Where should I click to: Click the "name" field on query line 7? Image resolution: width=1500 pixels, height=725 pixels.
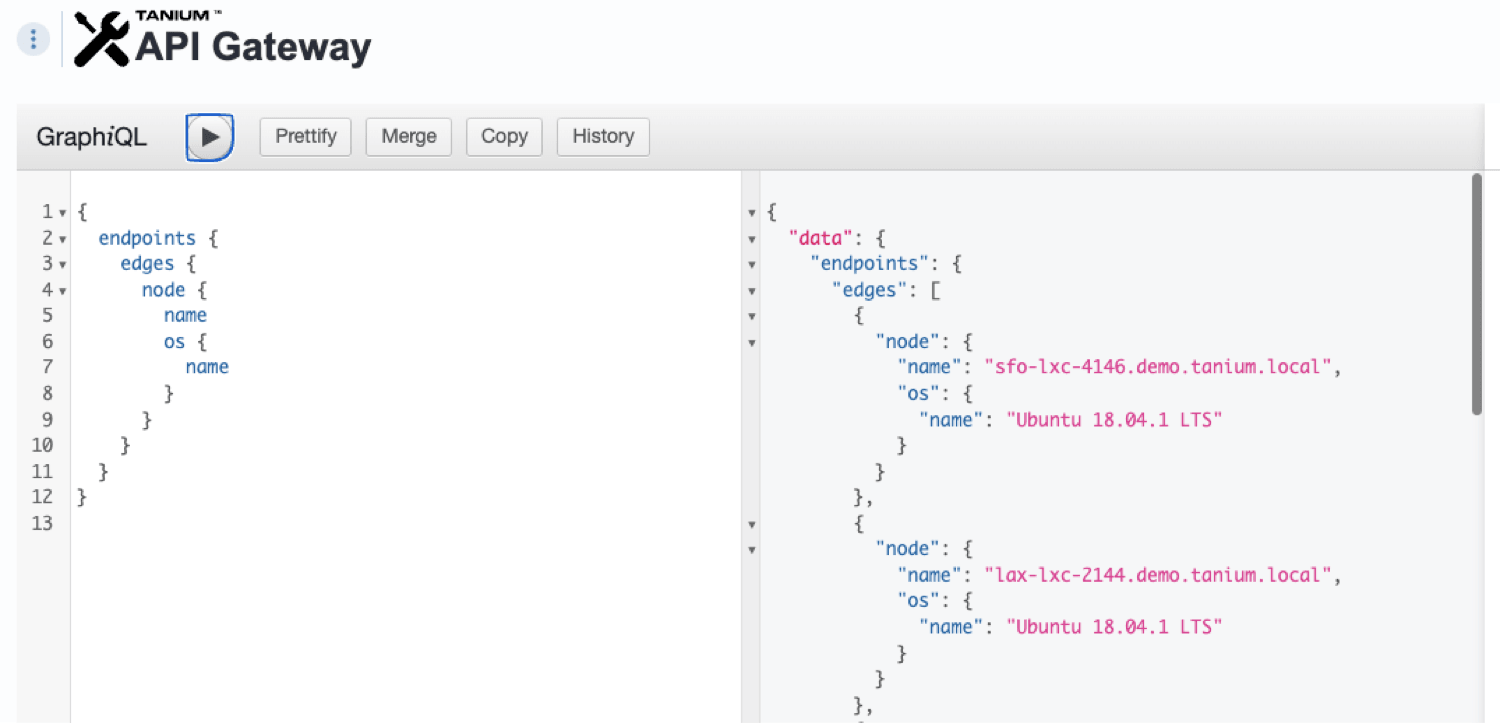[207, 368]
